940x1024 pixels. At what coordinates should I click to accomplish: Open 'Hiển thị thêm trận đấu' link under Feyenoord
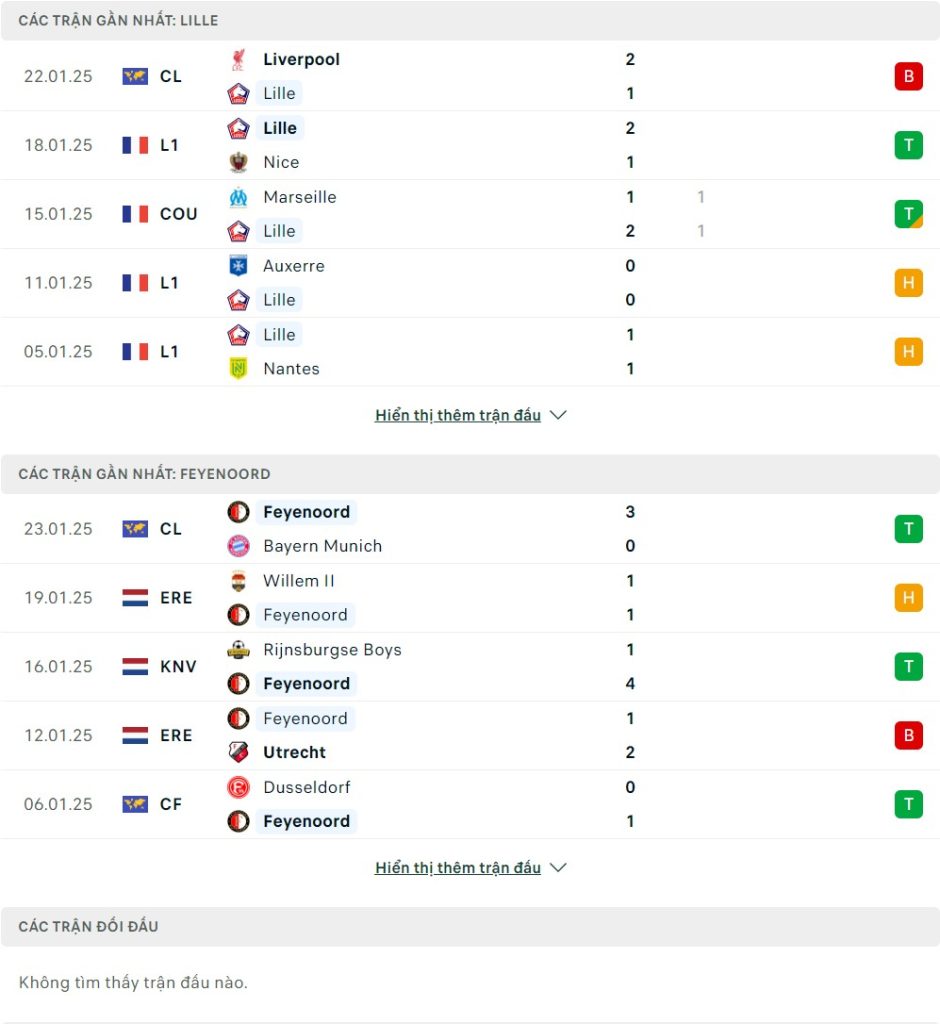[458, 868]
